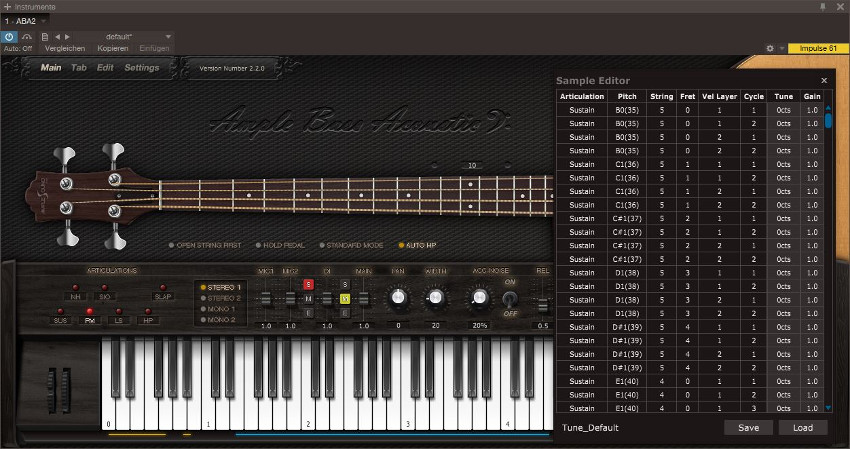
Task: Click the red S solo button
Action: click(x=308, y=285)
